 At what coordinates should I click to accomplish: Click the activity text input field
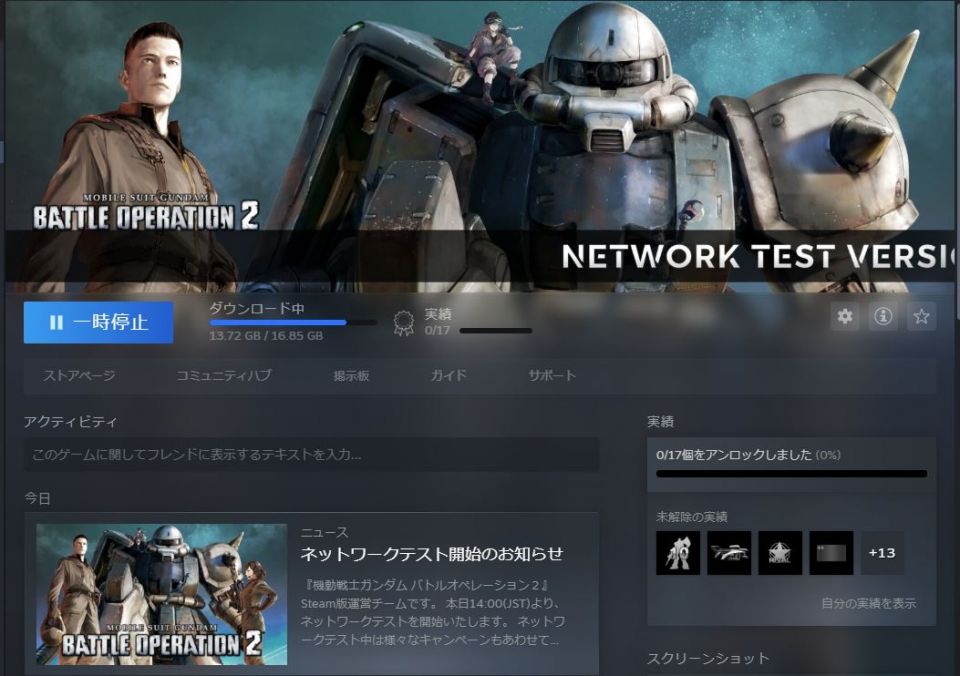tap(311, 455)
